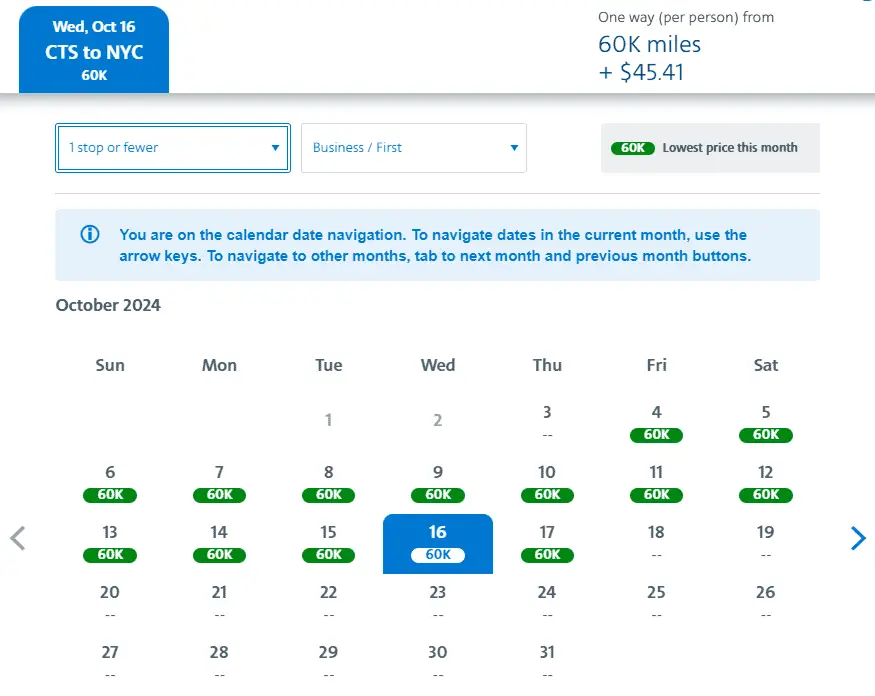
Task: Click the 60K badge under October 10
Action: tap(547, 495)
